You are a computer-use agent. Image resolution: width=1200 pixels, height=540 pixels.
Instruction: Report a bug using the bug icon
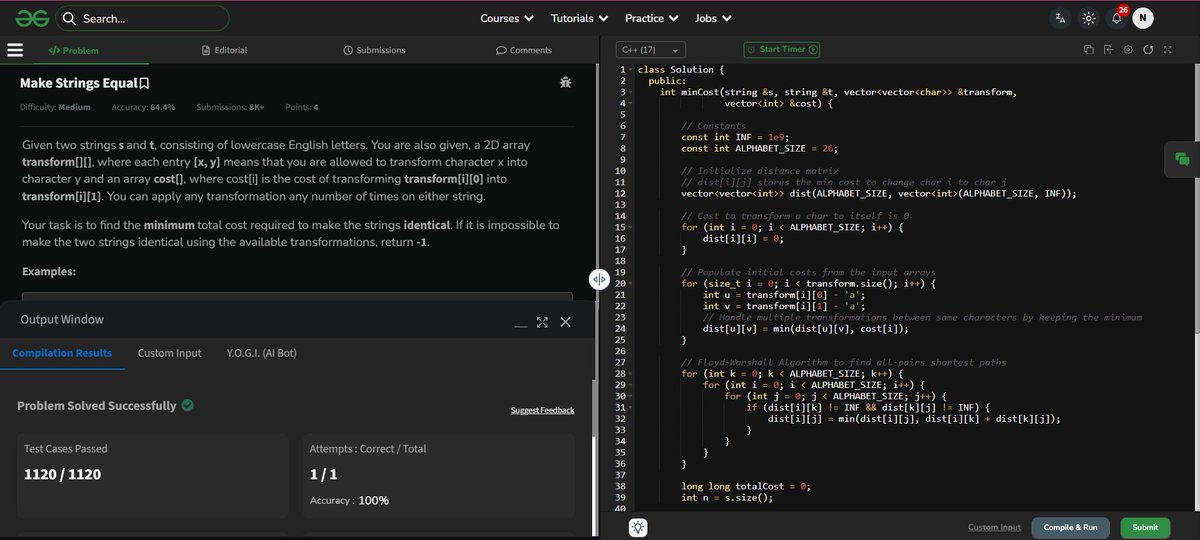coord(565,83)
